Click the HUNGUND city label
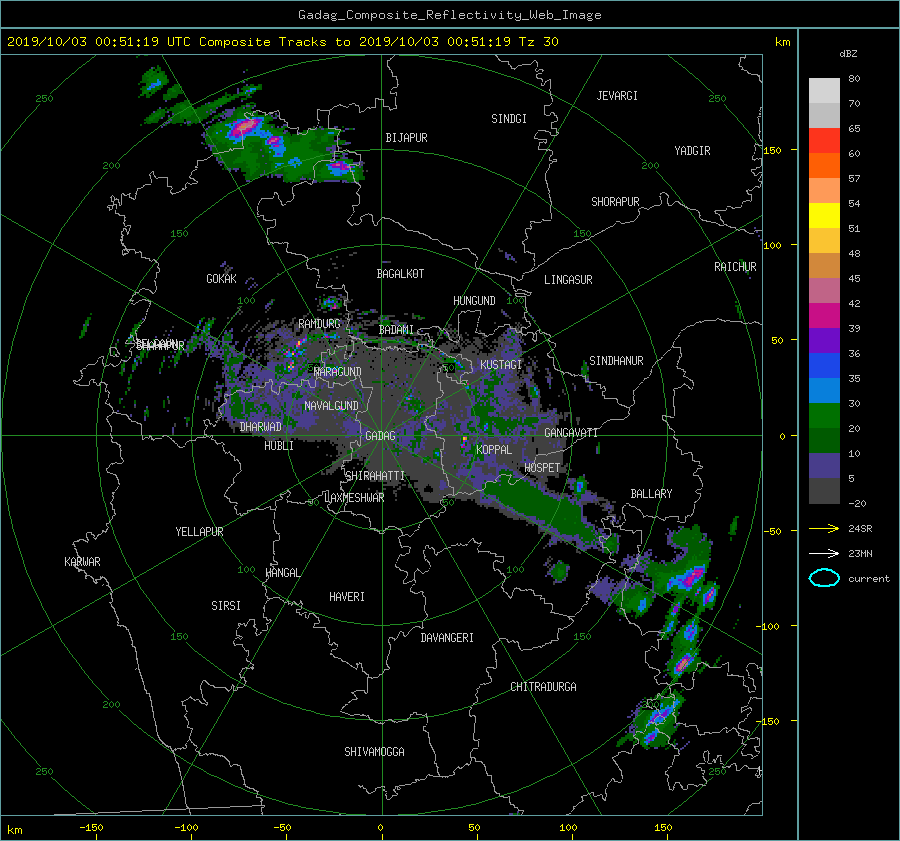900x841 pixels. click(474, 301)
